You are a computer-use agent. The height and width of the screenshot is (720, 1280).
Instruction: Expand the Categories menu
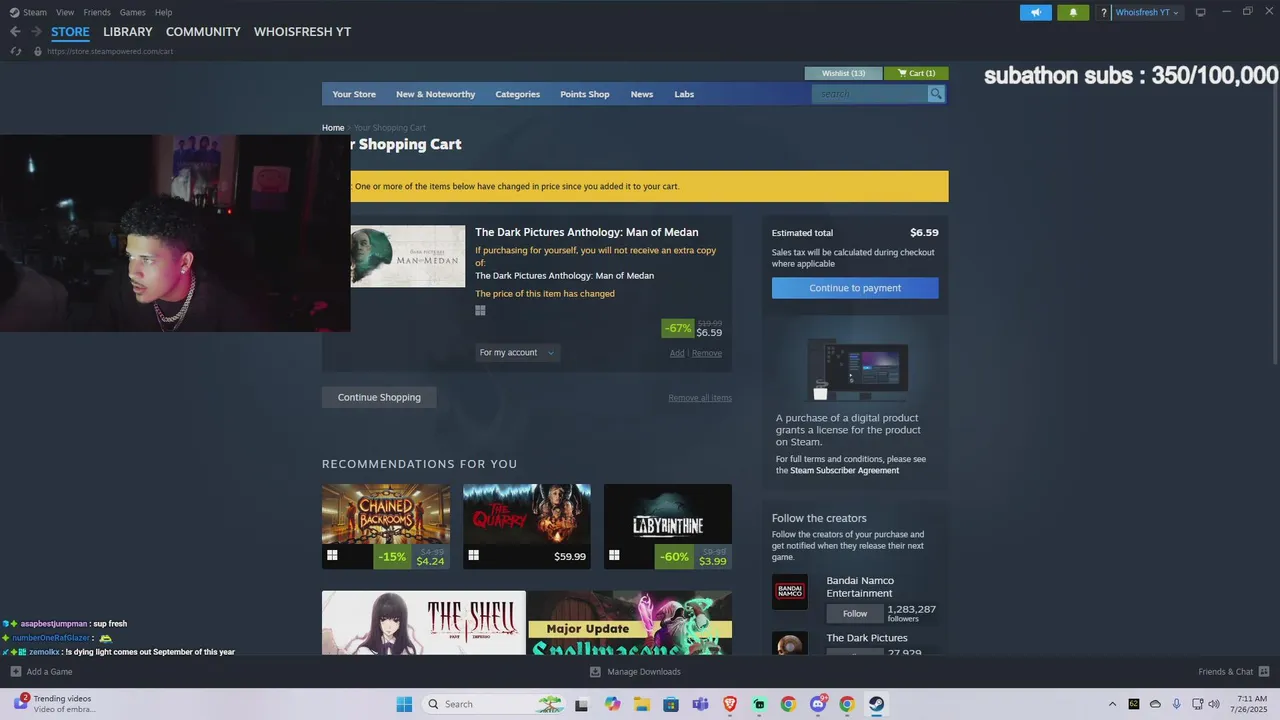517,94
